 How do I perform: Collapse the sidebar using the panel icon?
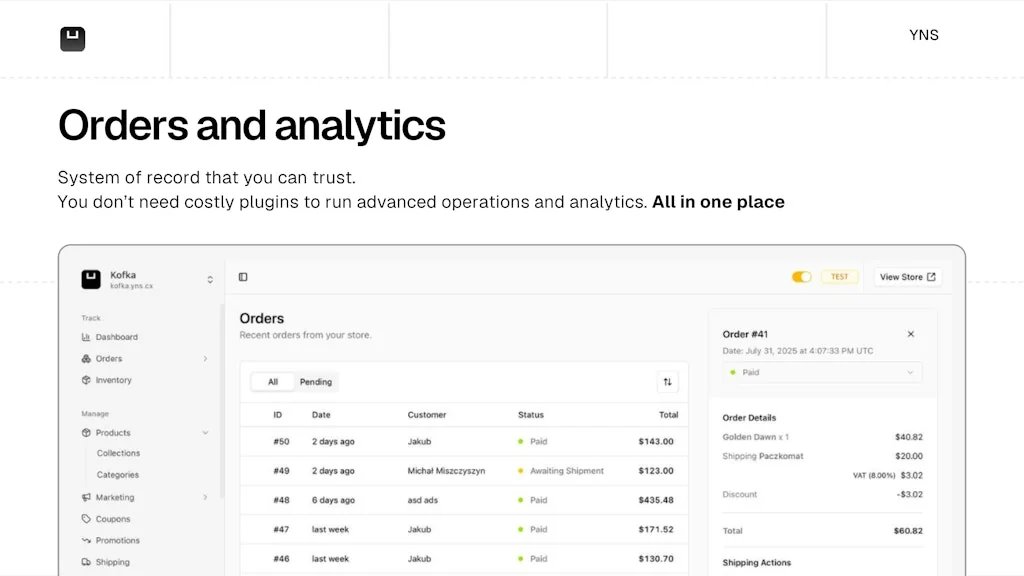pyautogui.click(x=242, y=277)
